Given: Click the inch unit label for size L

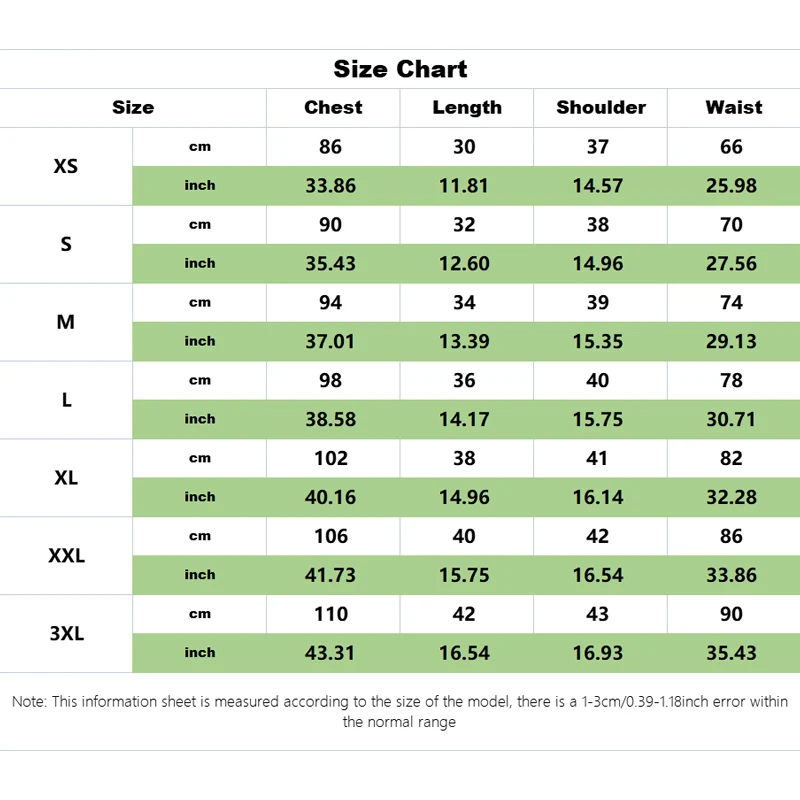Looking at the screenshot, I should tap(200, 419).
